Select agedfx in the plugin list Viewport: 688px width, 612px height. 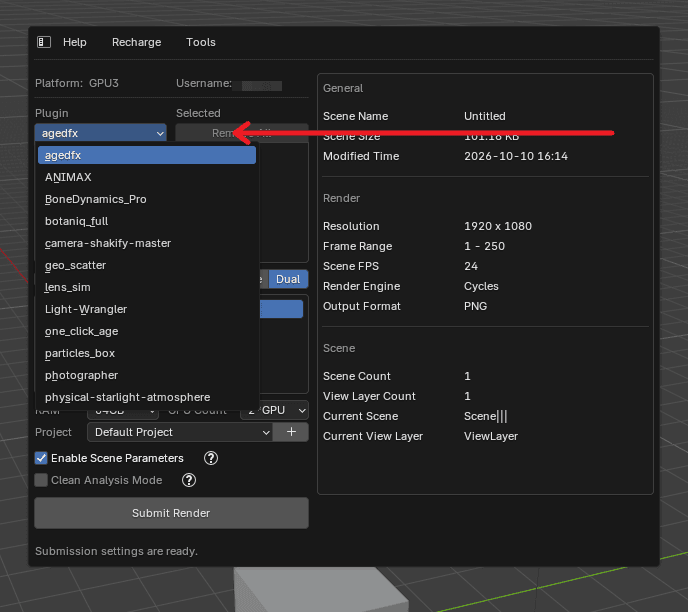coord(147,155)
